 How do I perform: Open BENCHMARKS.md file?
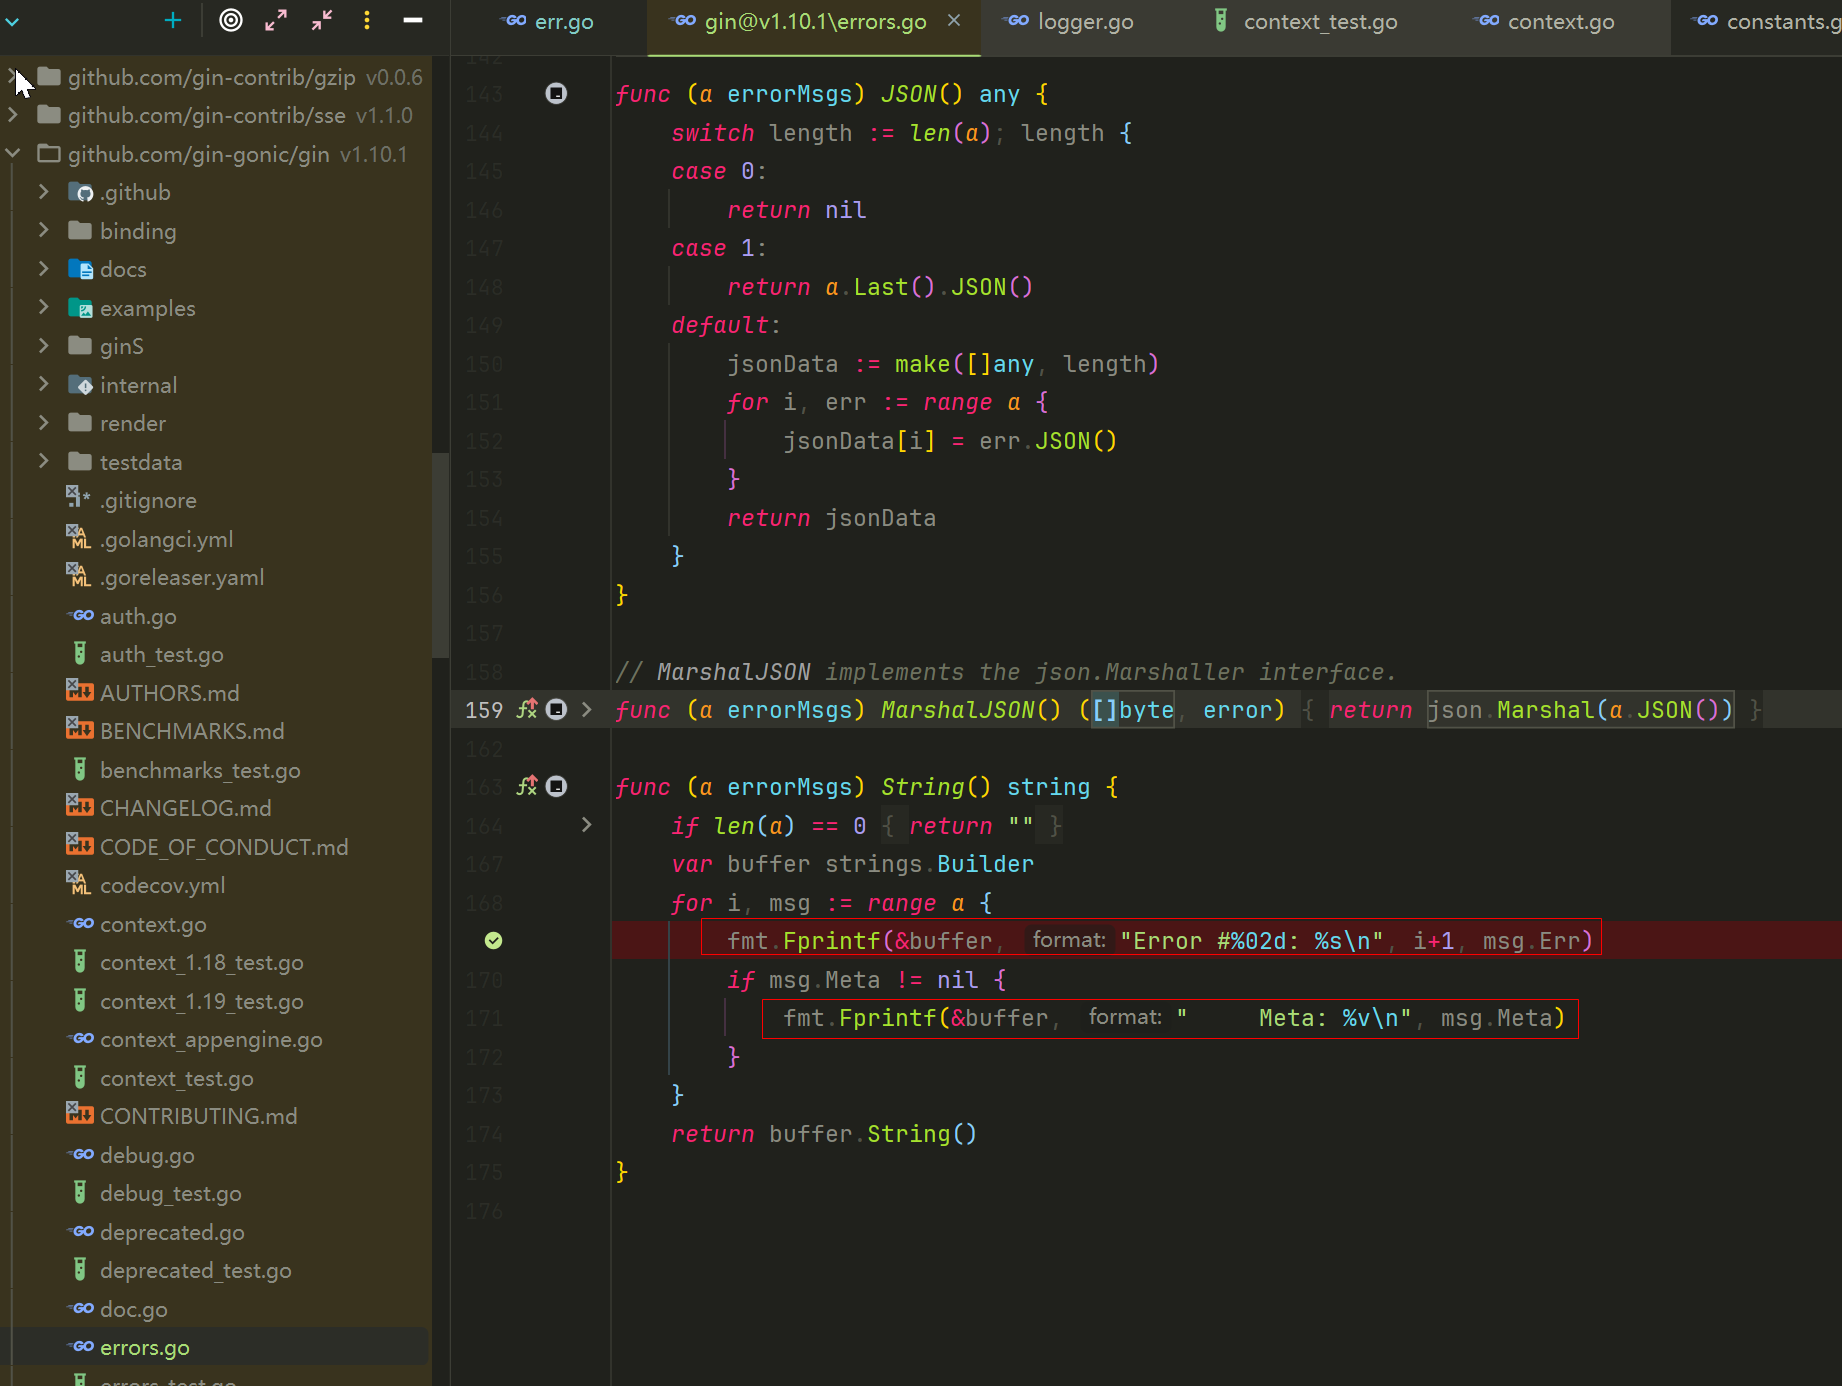[x=192, y=731]
